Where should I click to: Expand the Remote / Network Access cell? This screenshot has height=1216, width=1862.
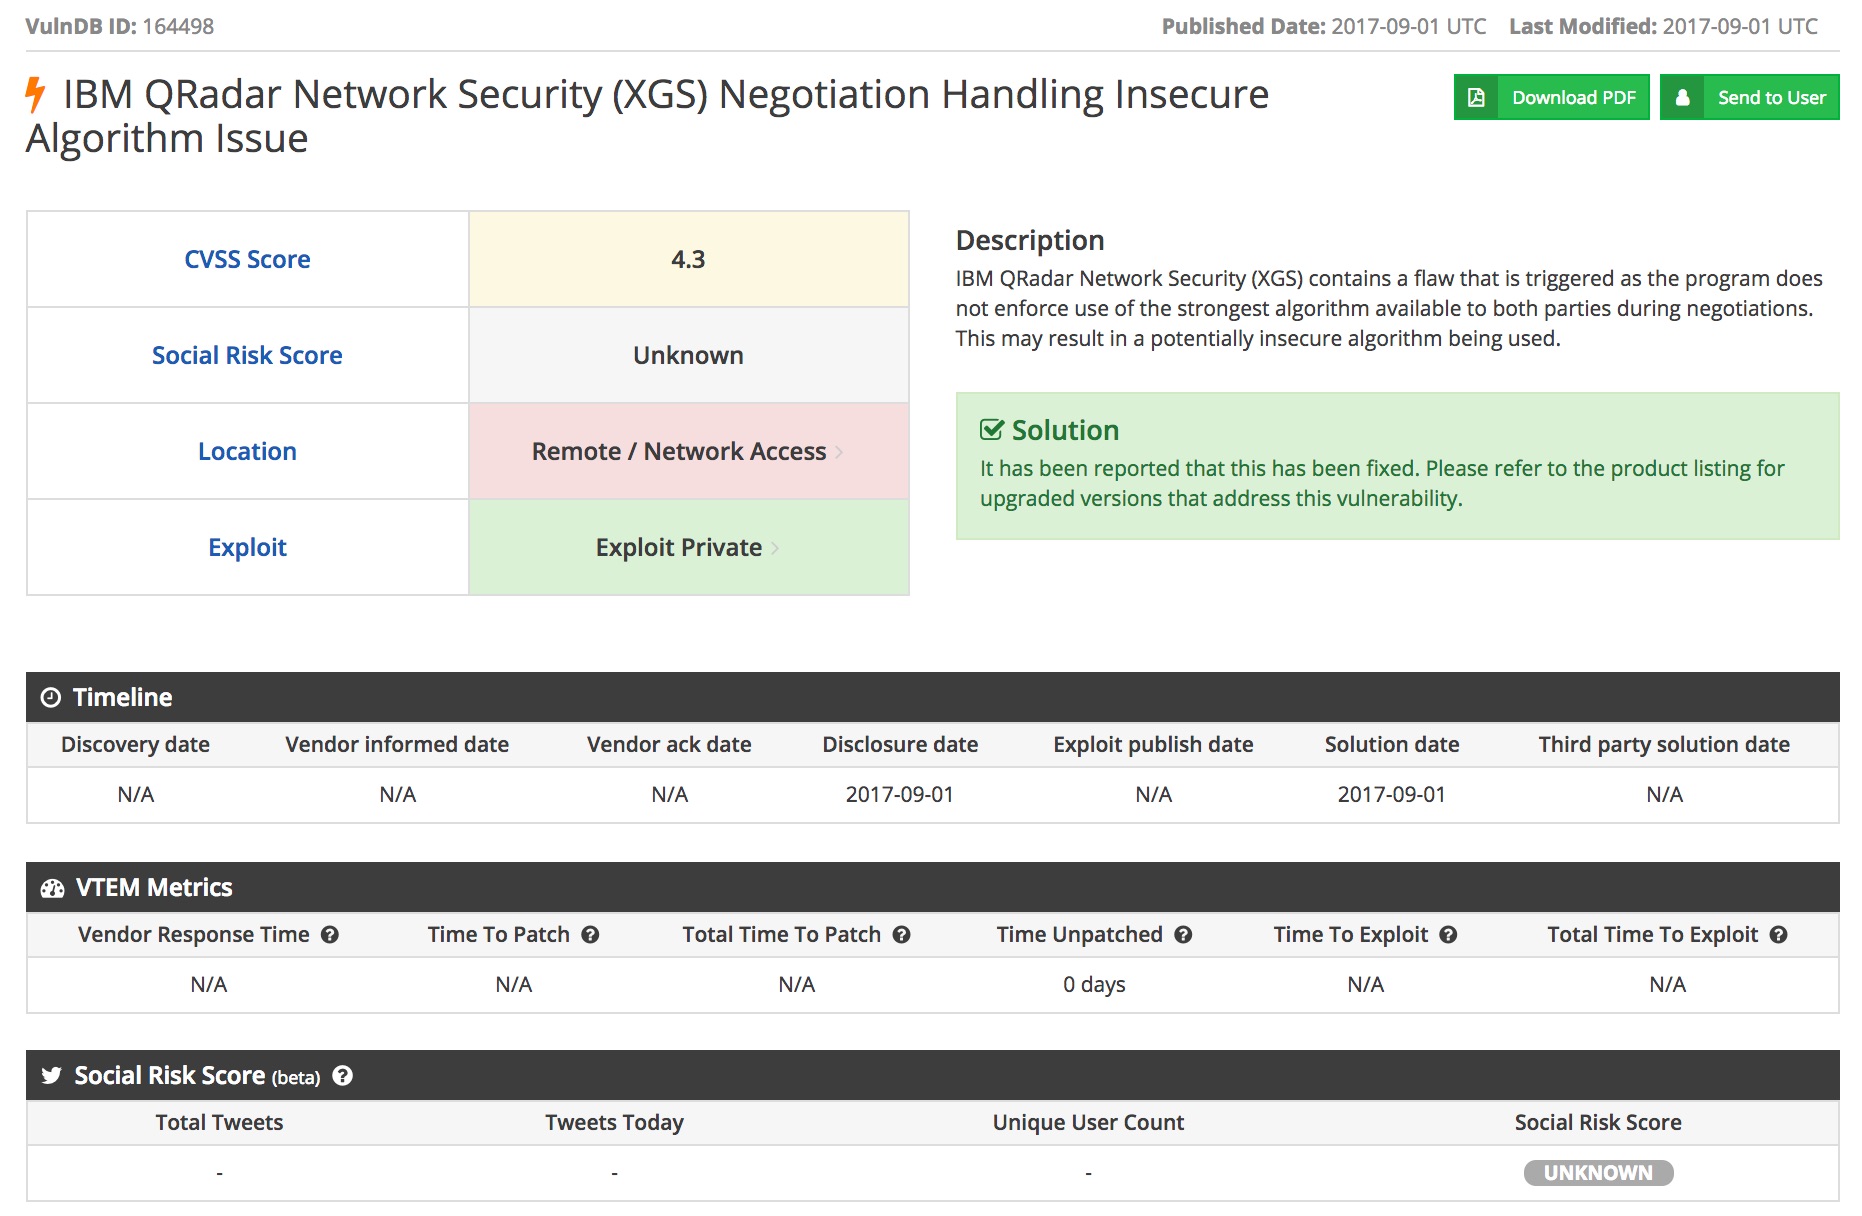688,452
